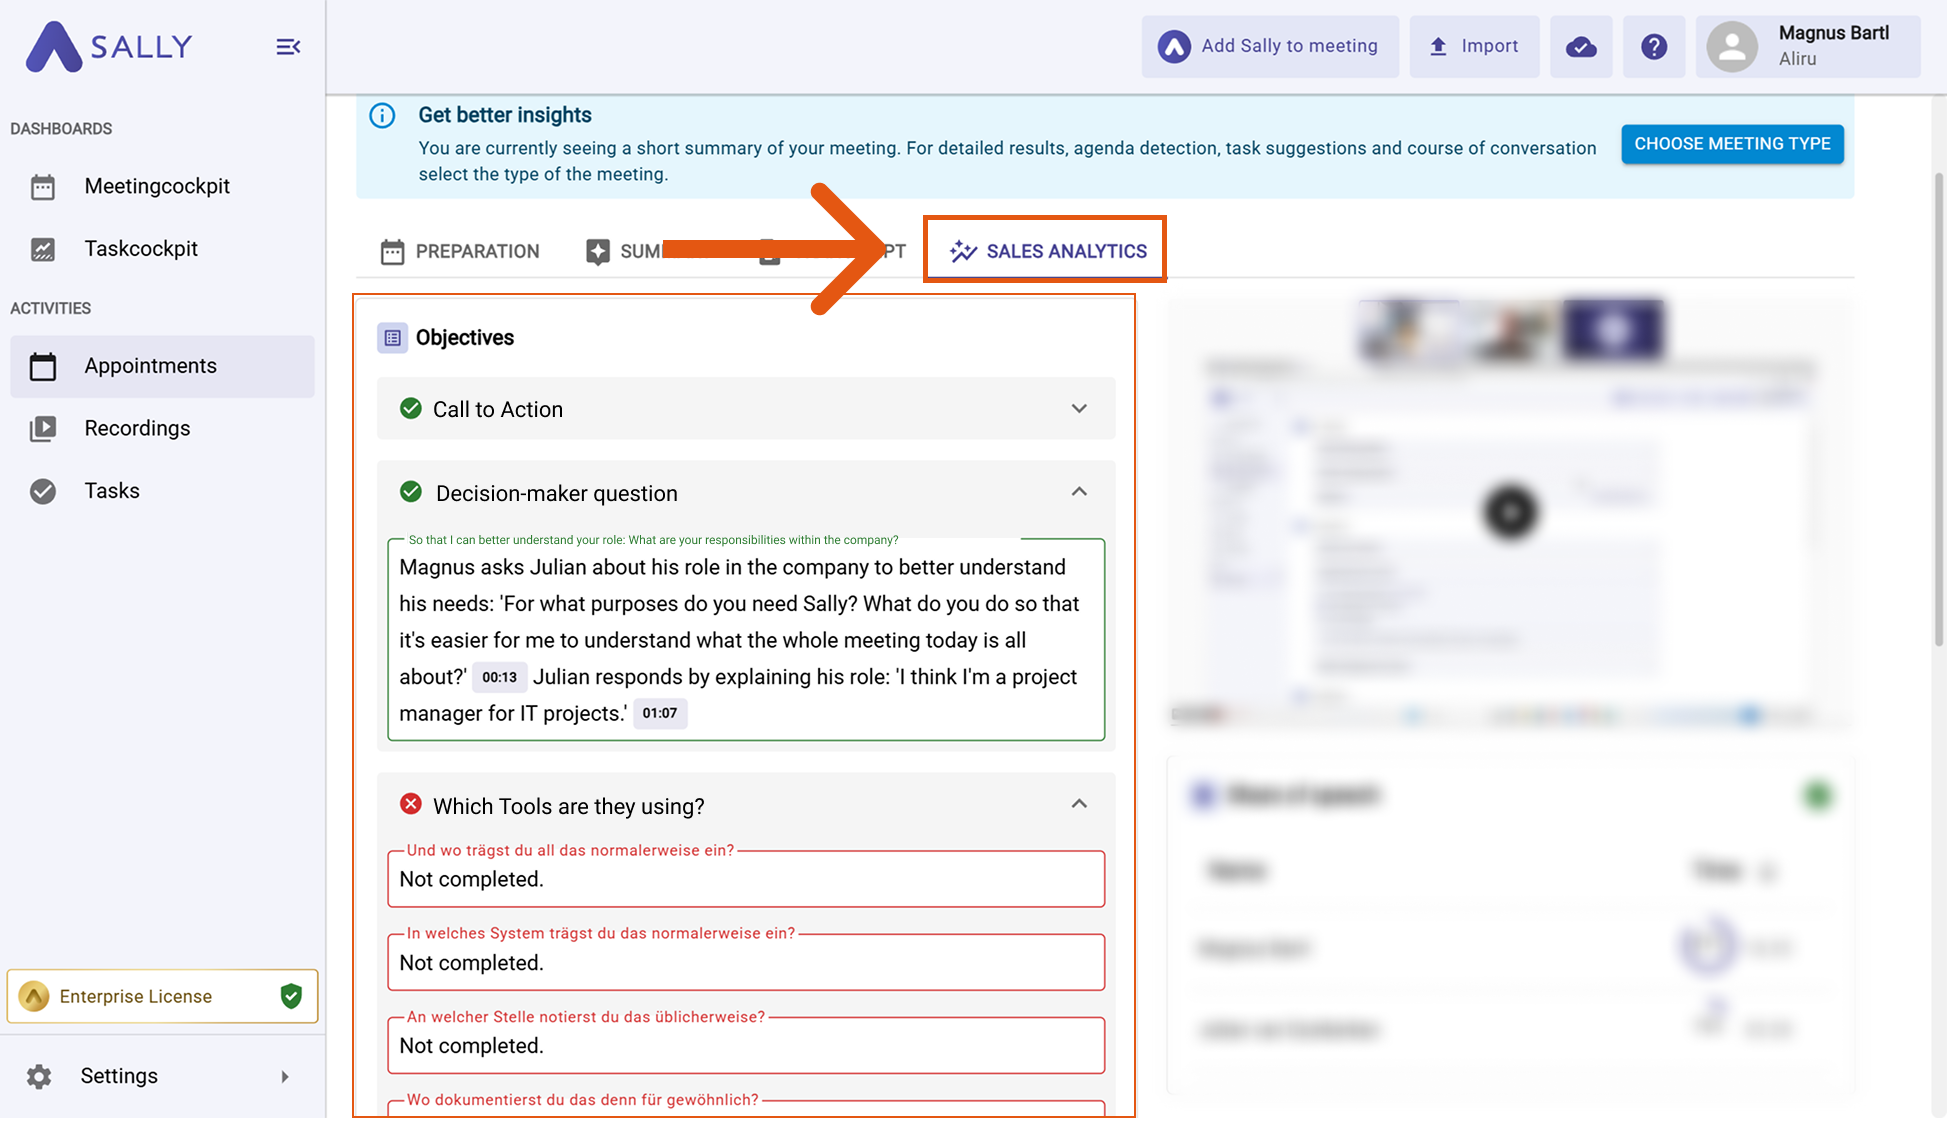Click green check on Call to Action
The height and width of the screenshot is (1136, 1947).
pyautogui.click(x=410, y=408)
